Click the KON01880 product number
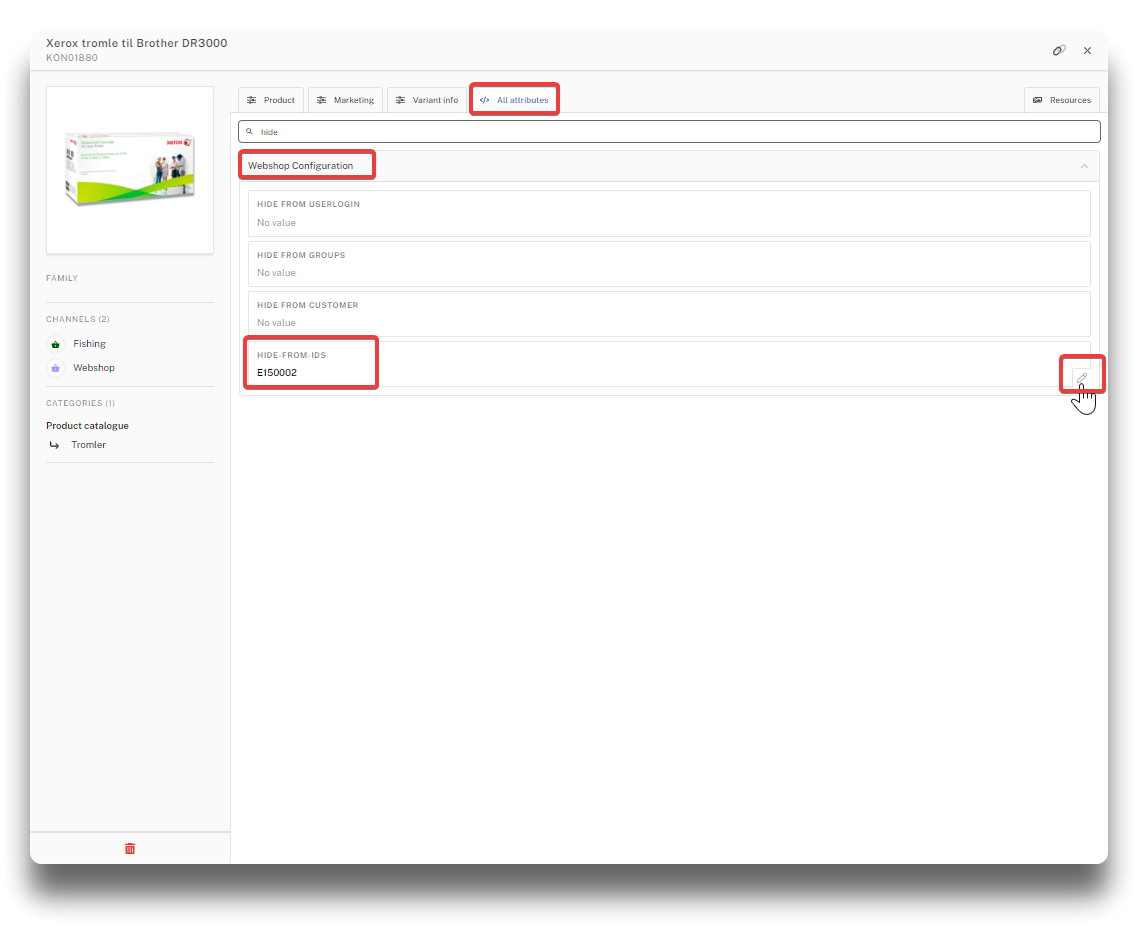The width and height of the screenshot is (1138, 926). (72, 58)
